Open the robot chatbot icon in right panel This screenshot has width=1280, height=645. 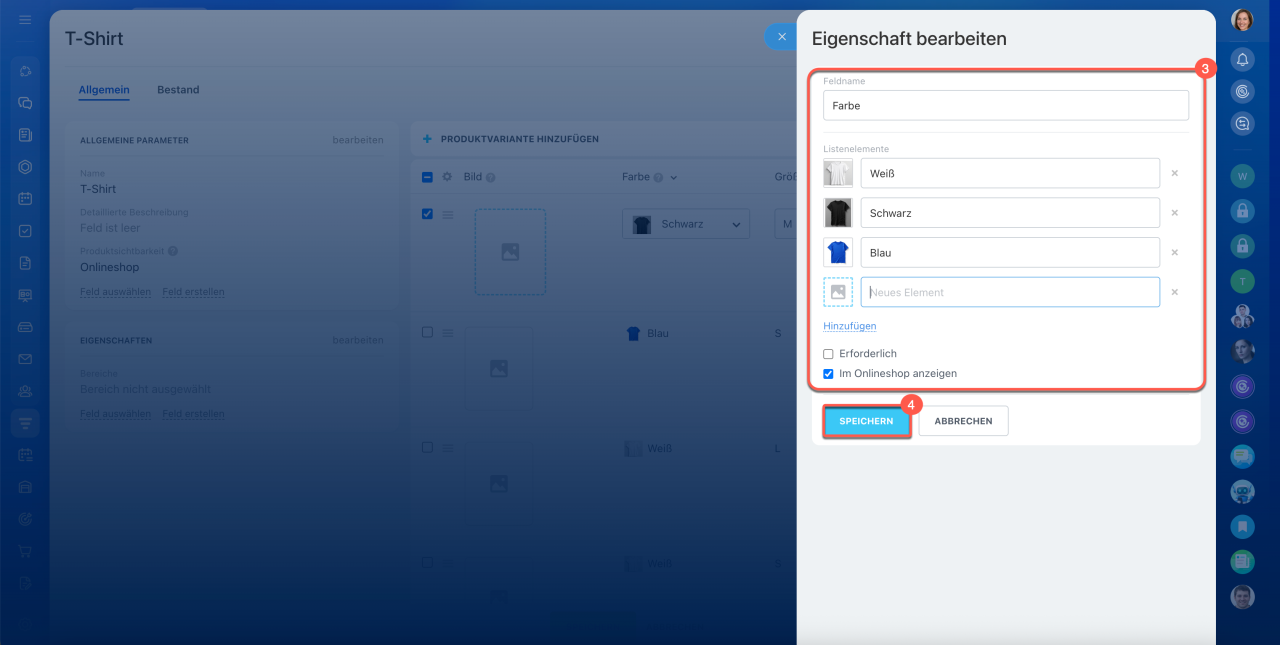1242,491
